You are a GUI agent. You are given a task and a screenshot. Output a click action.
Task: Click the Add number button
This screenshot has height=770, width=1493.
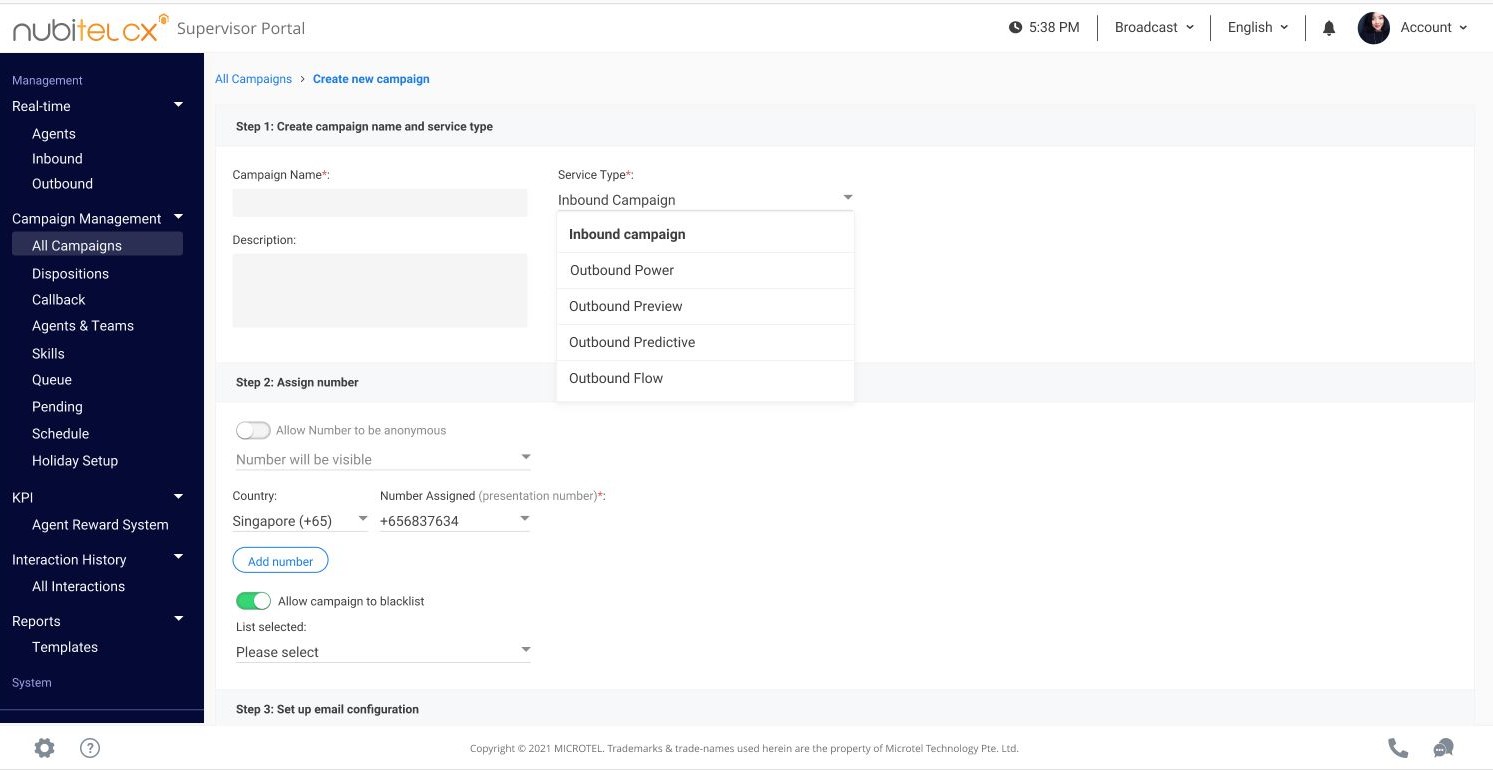coord(280,561)
